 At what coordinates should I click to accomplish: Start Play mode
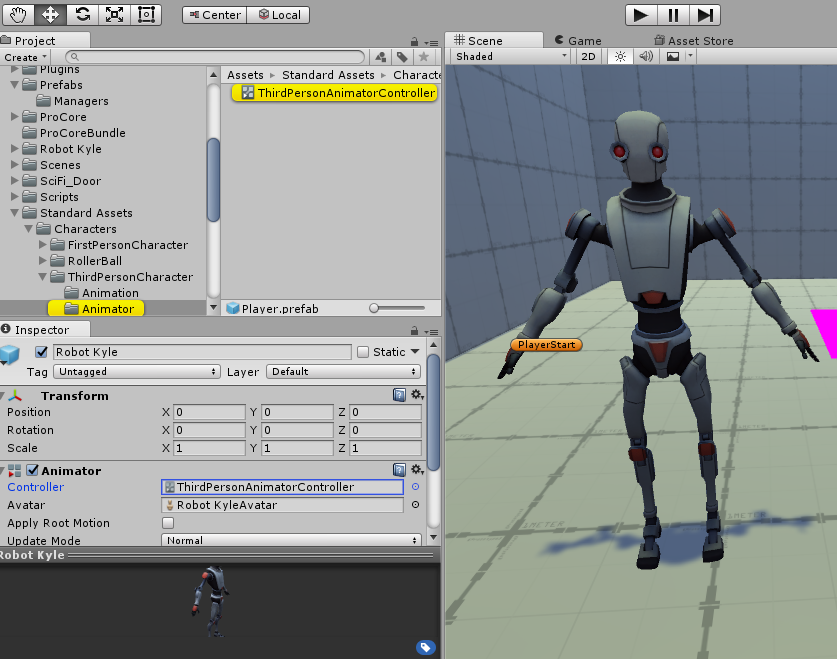[x=641, y=15]
